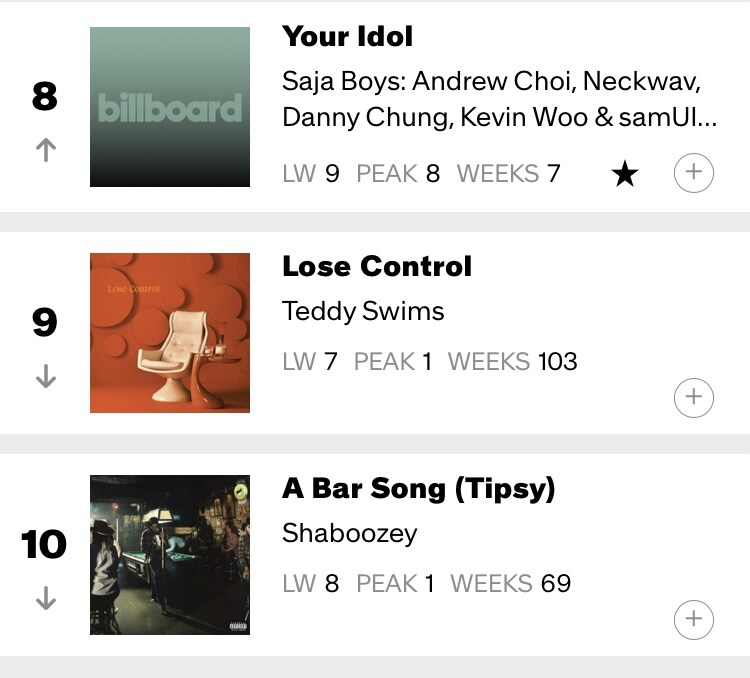Open A Bar Song (Tipsy) album cover
750x678 pixels.
[x=170, y=555]
